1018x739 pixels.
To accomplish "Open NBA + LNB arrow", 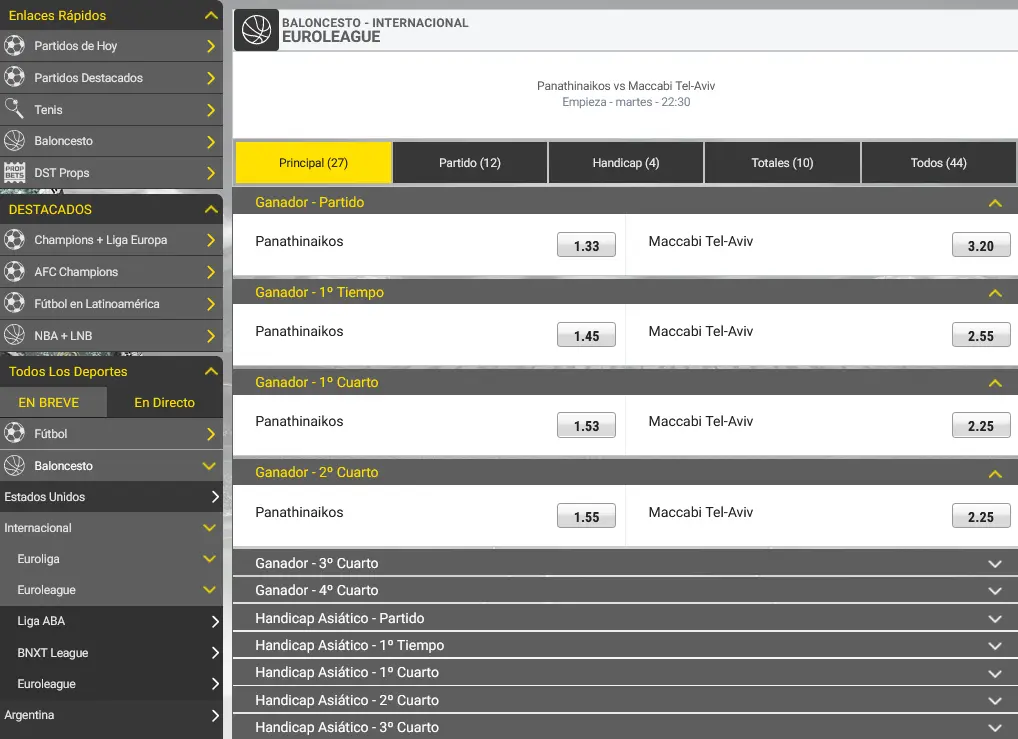I will (x=210, y=336).
